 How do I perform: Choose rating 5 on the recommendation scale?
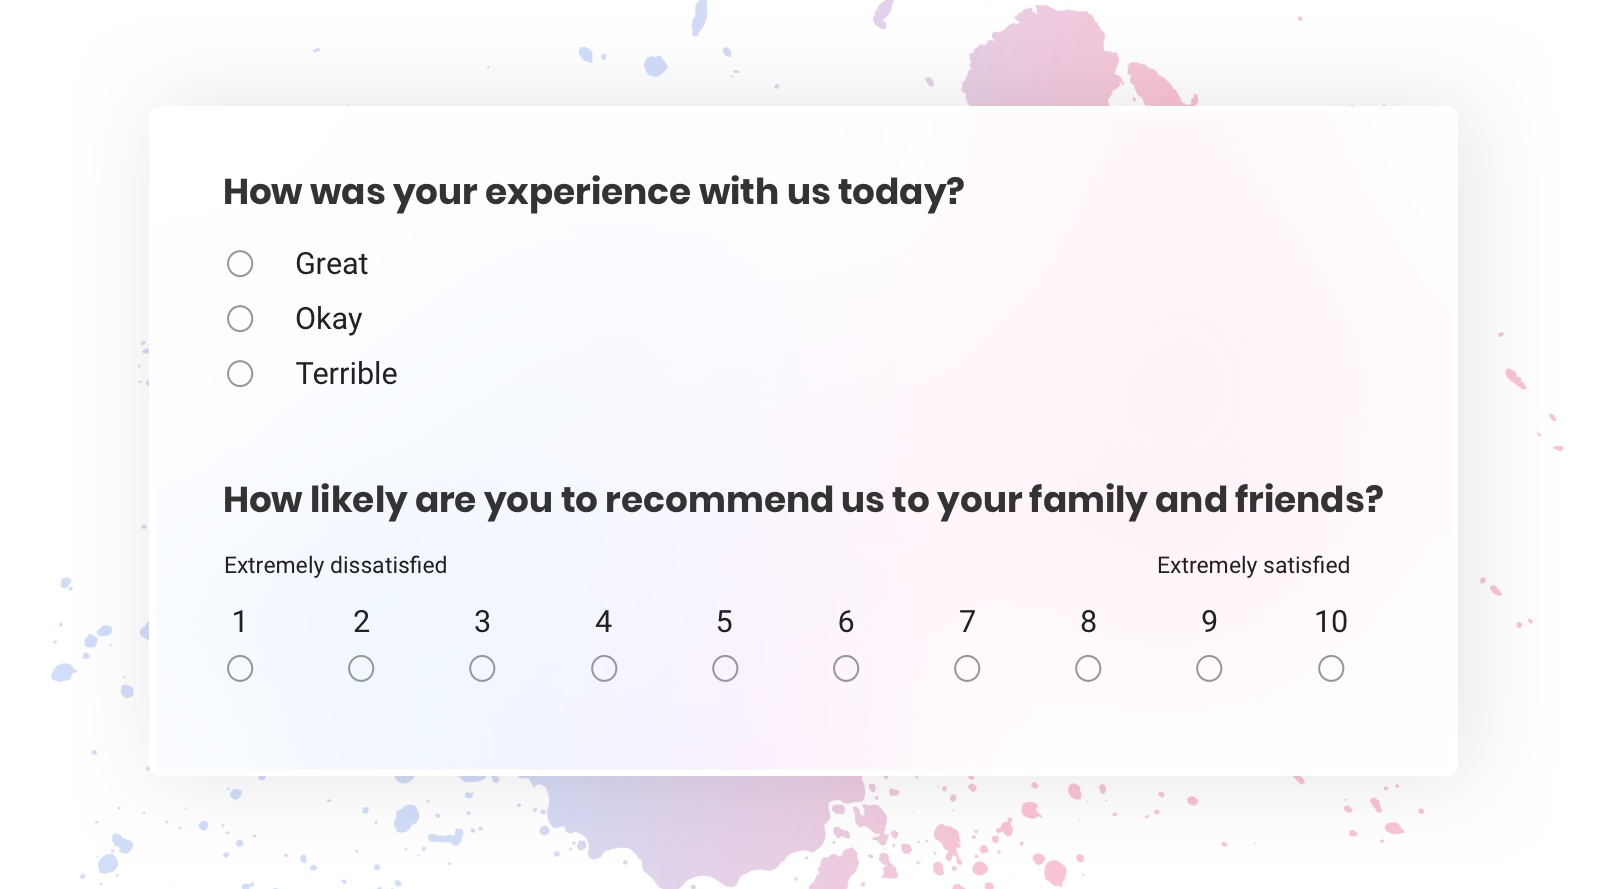point(725,667)
